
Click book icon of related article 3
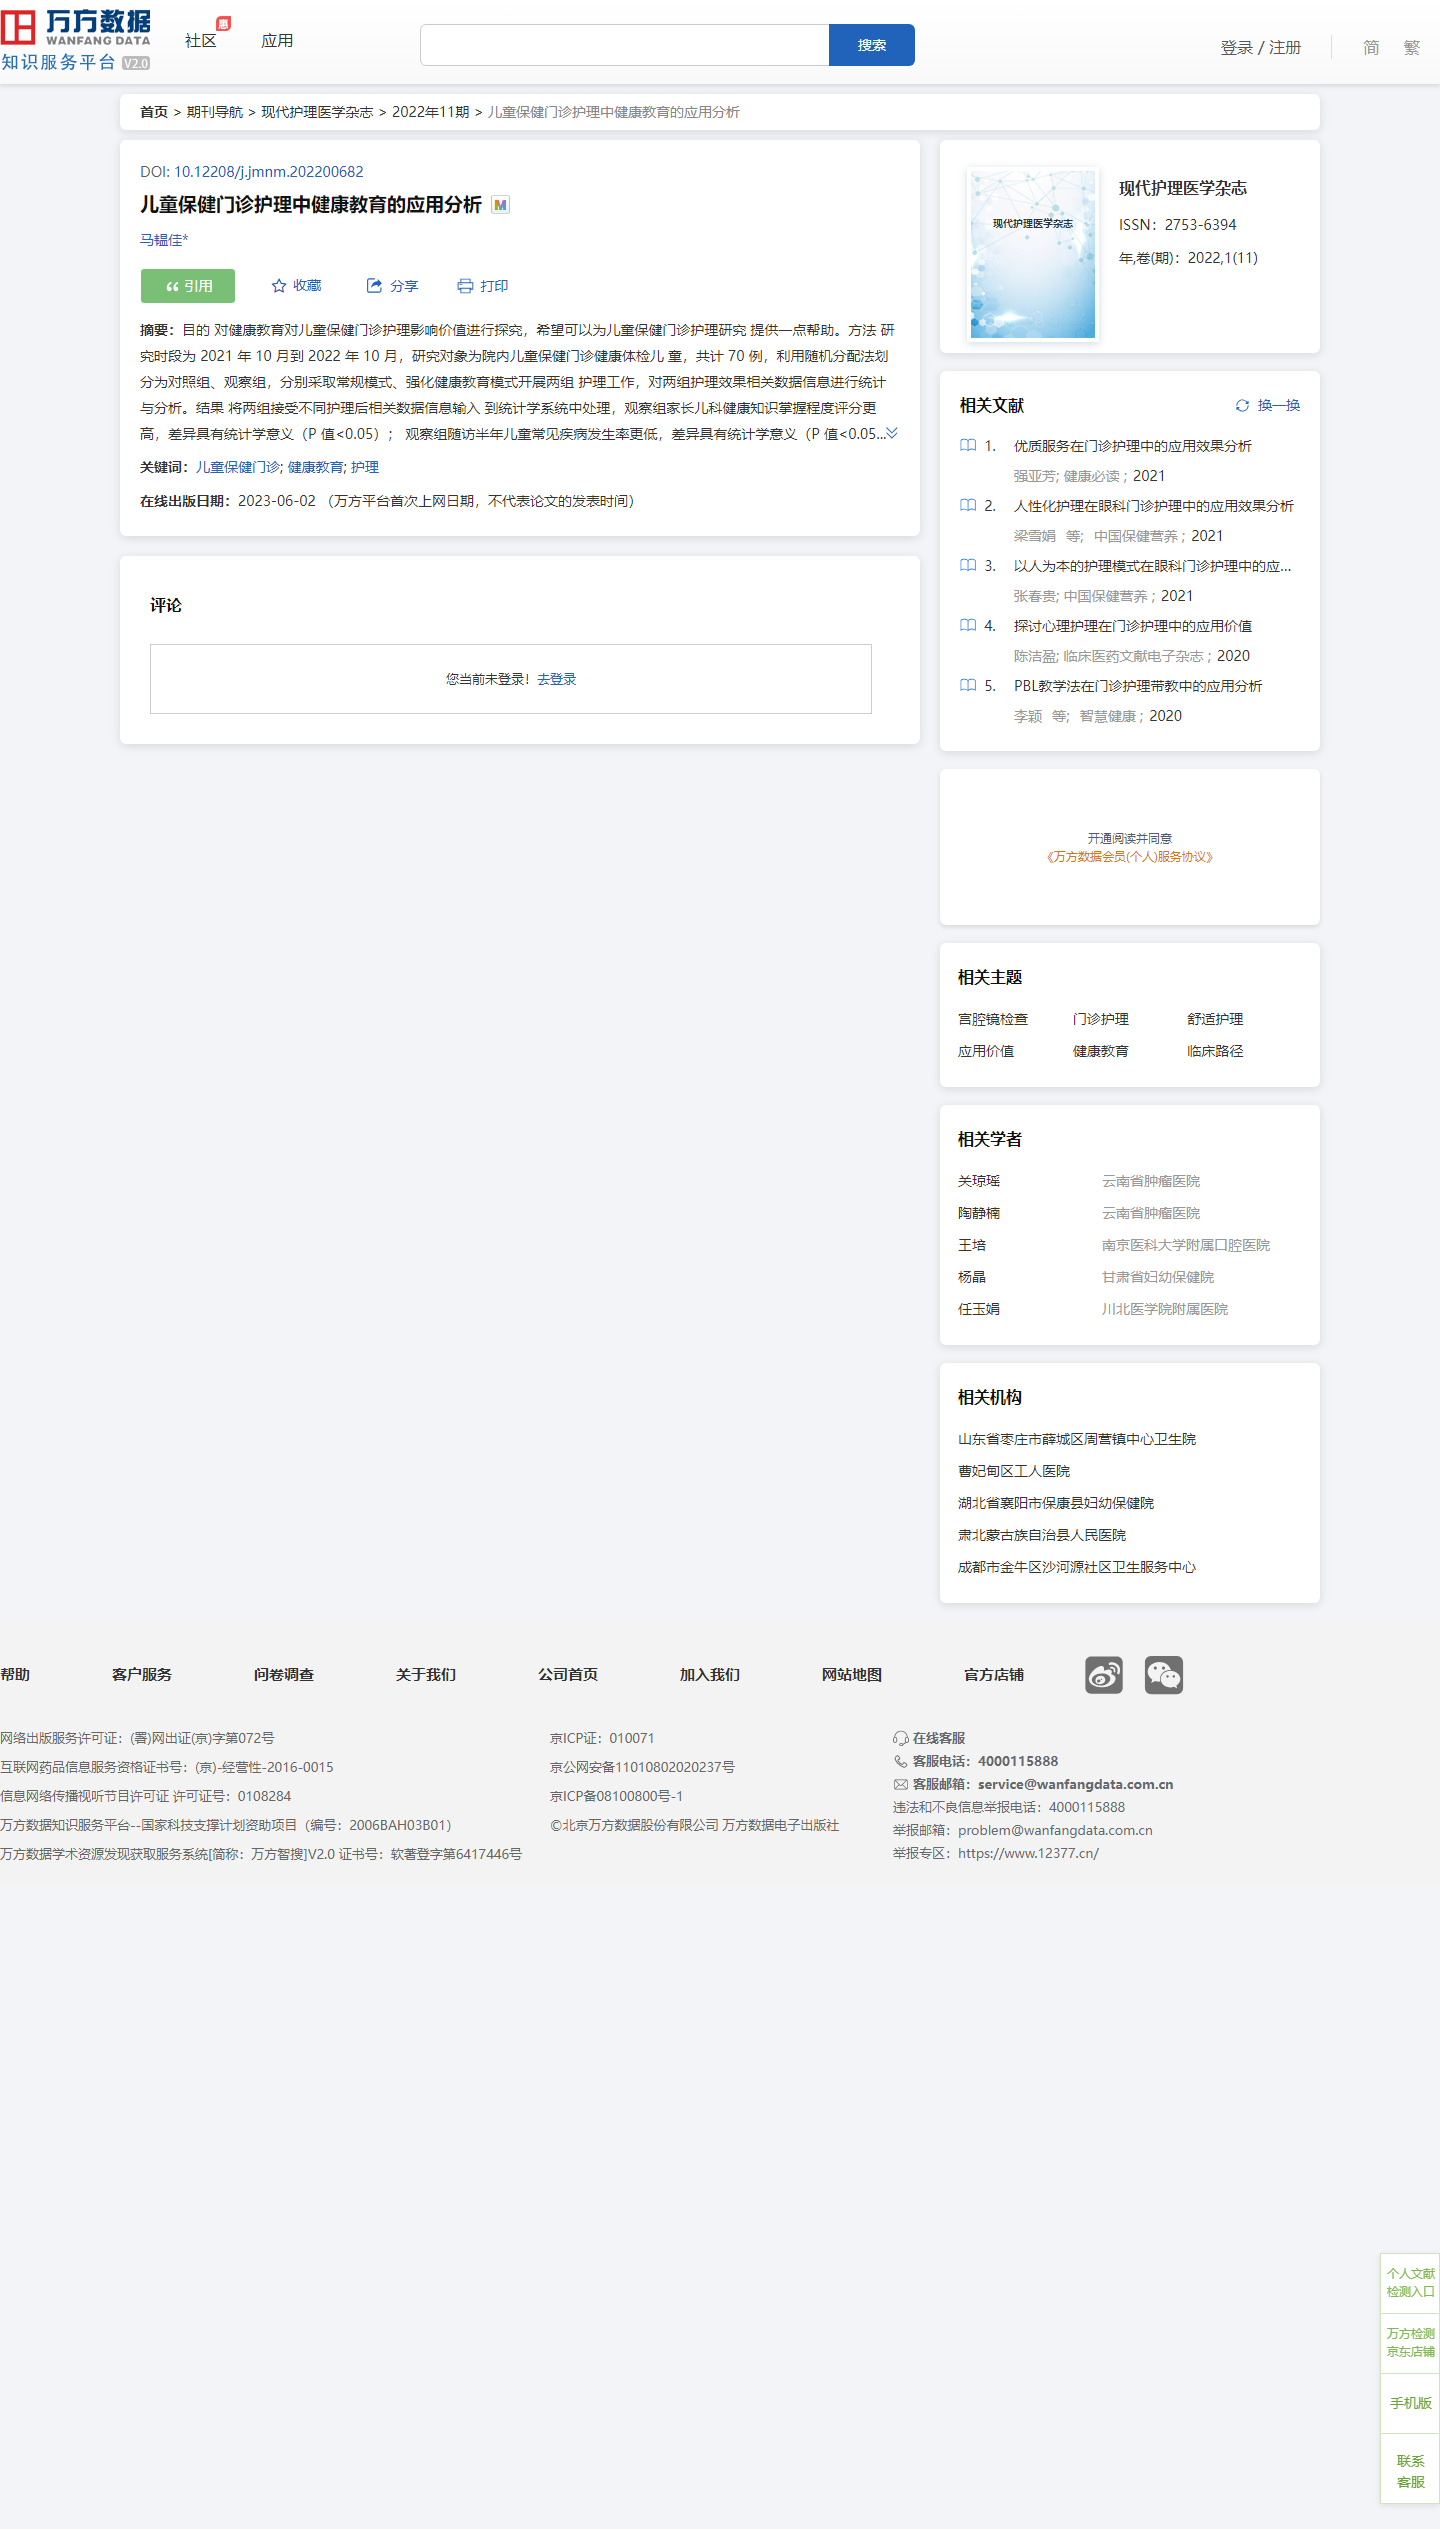point(968,566)
